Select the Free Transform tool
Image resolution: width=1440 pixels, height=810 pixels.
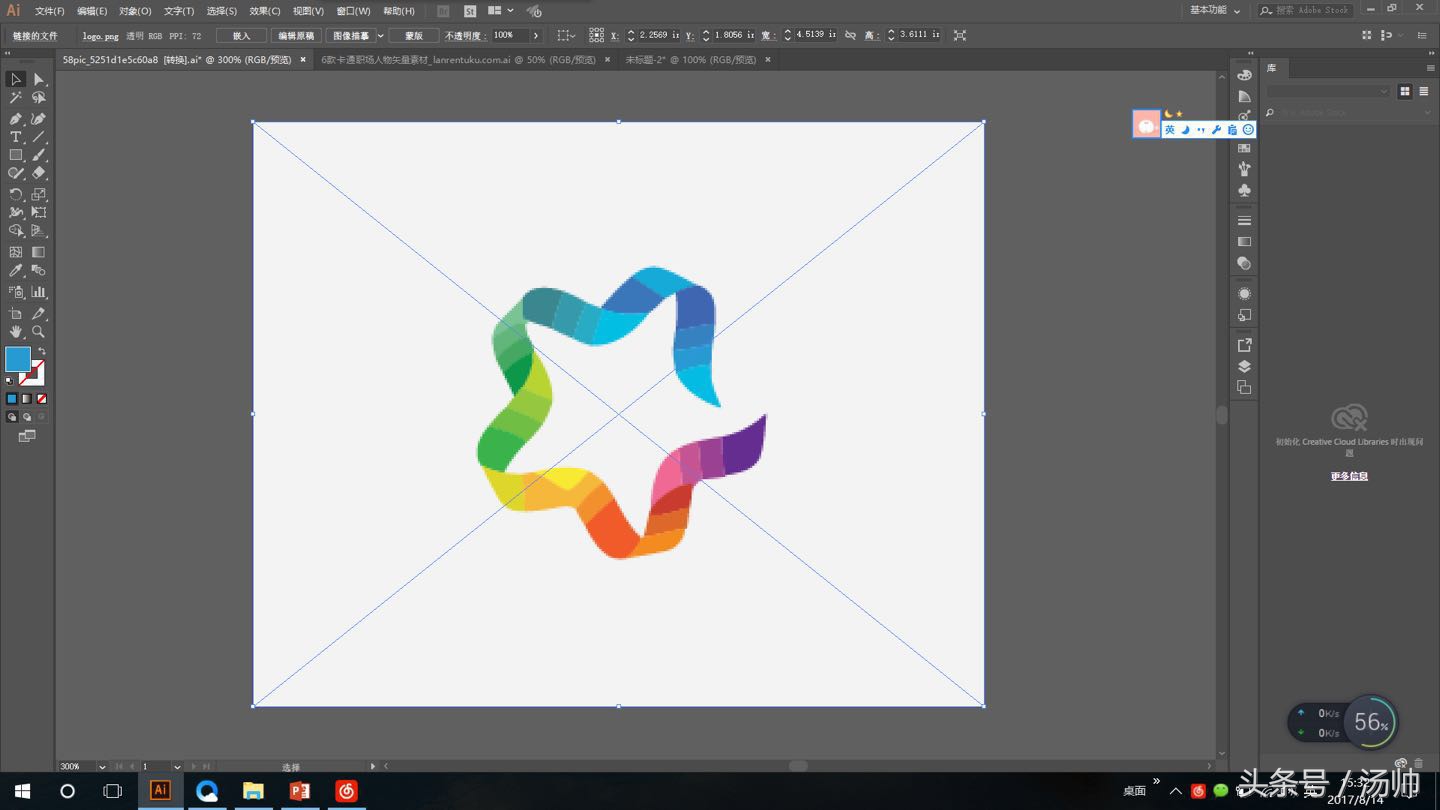click(x=39, y=212)
